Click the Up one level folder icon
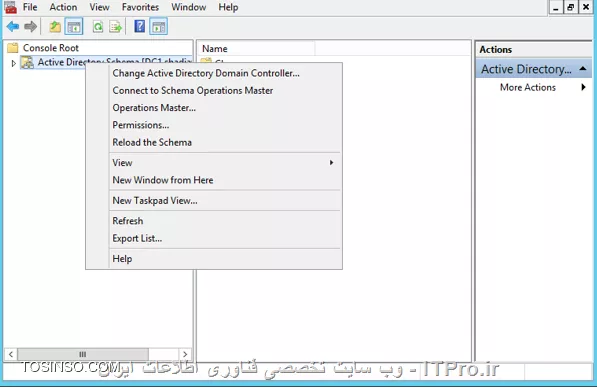The image size is (597, 388). [55, 27]
